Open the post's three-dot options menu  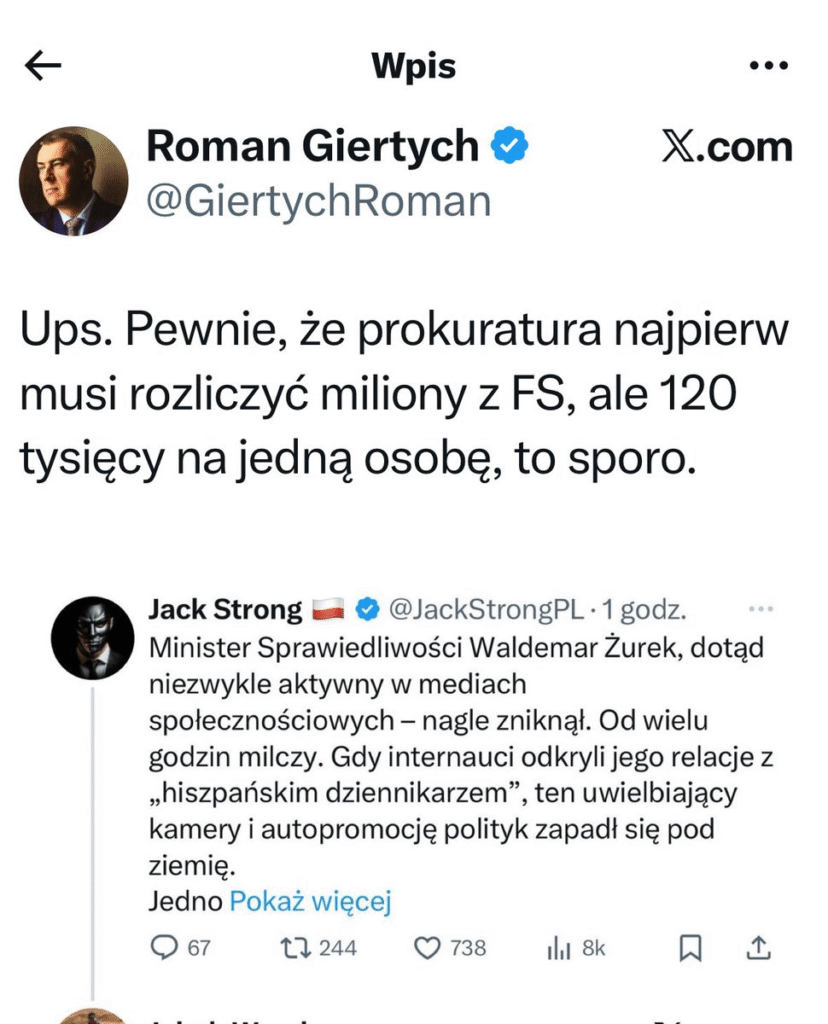768,66
